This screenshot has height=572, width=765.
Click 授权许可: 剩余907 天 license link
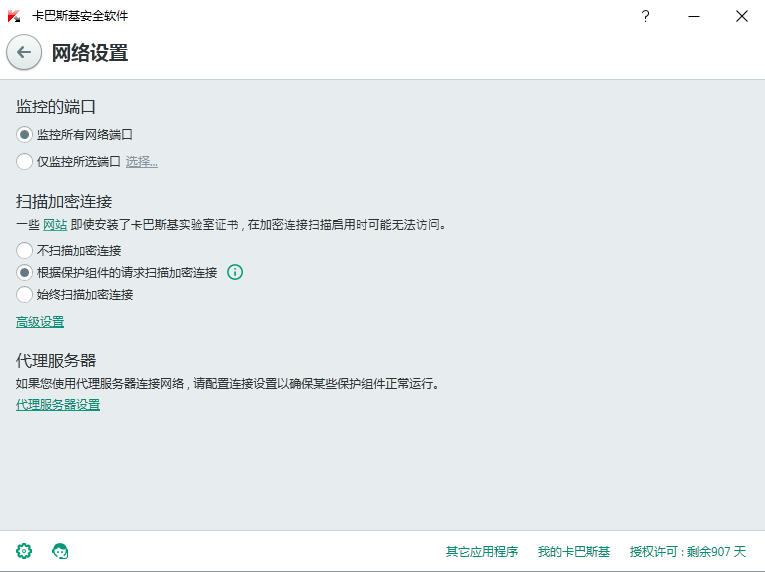tap(688, 552)
